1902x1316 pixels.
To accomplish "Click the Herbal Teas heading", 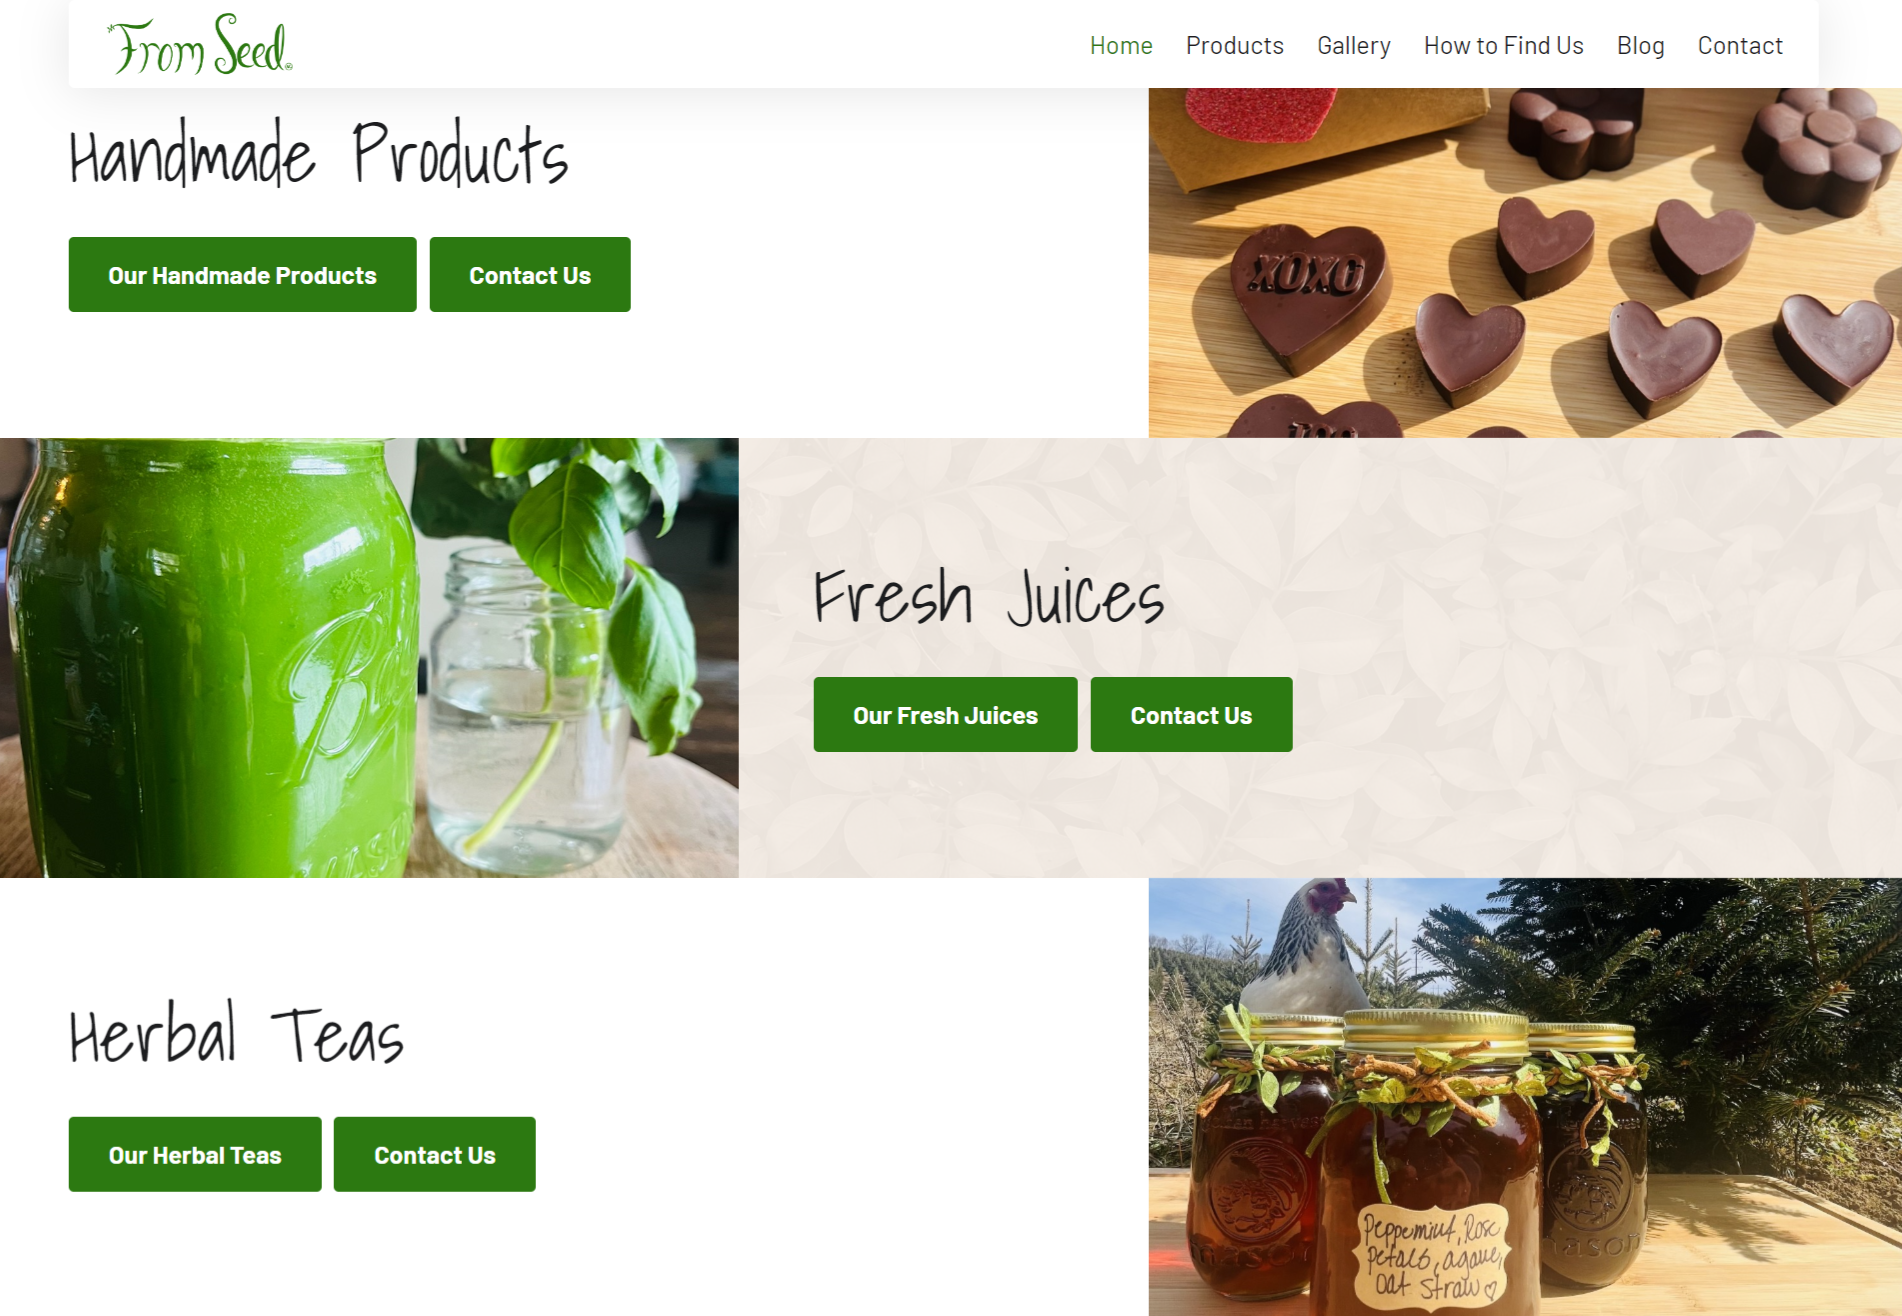I will tap(236, 1033).
